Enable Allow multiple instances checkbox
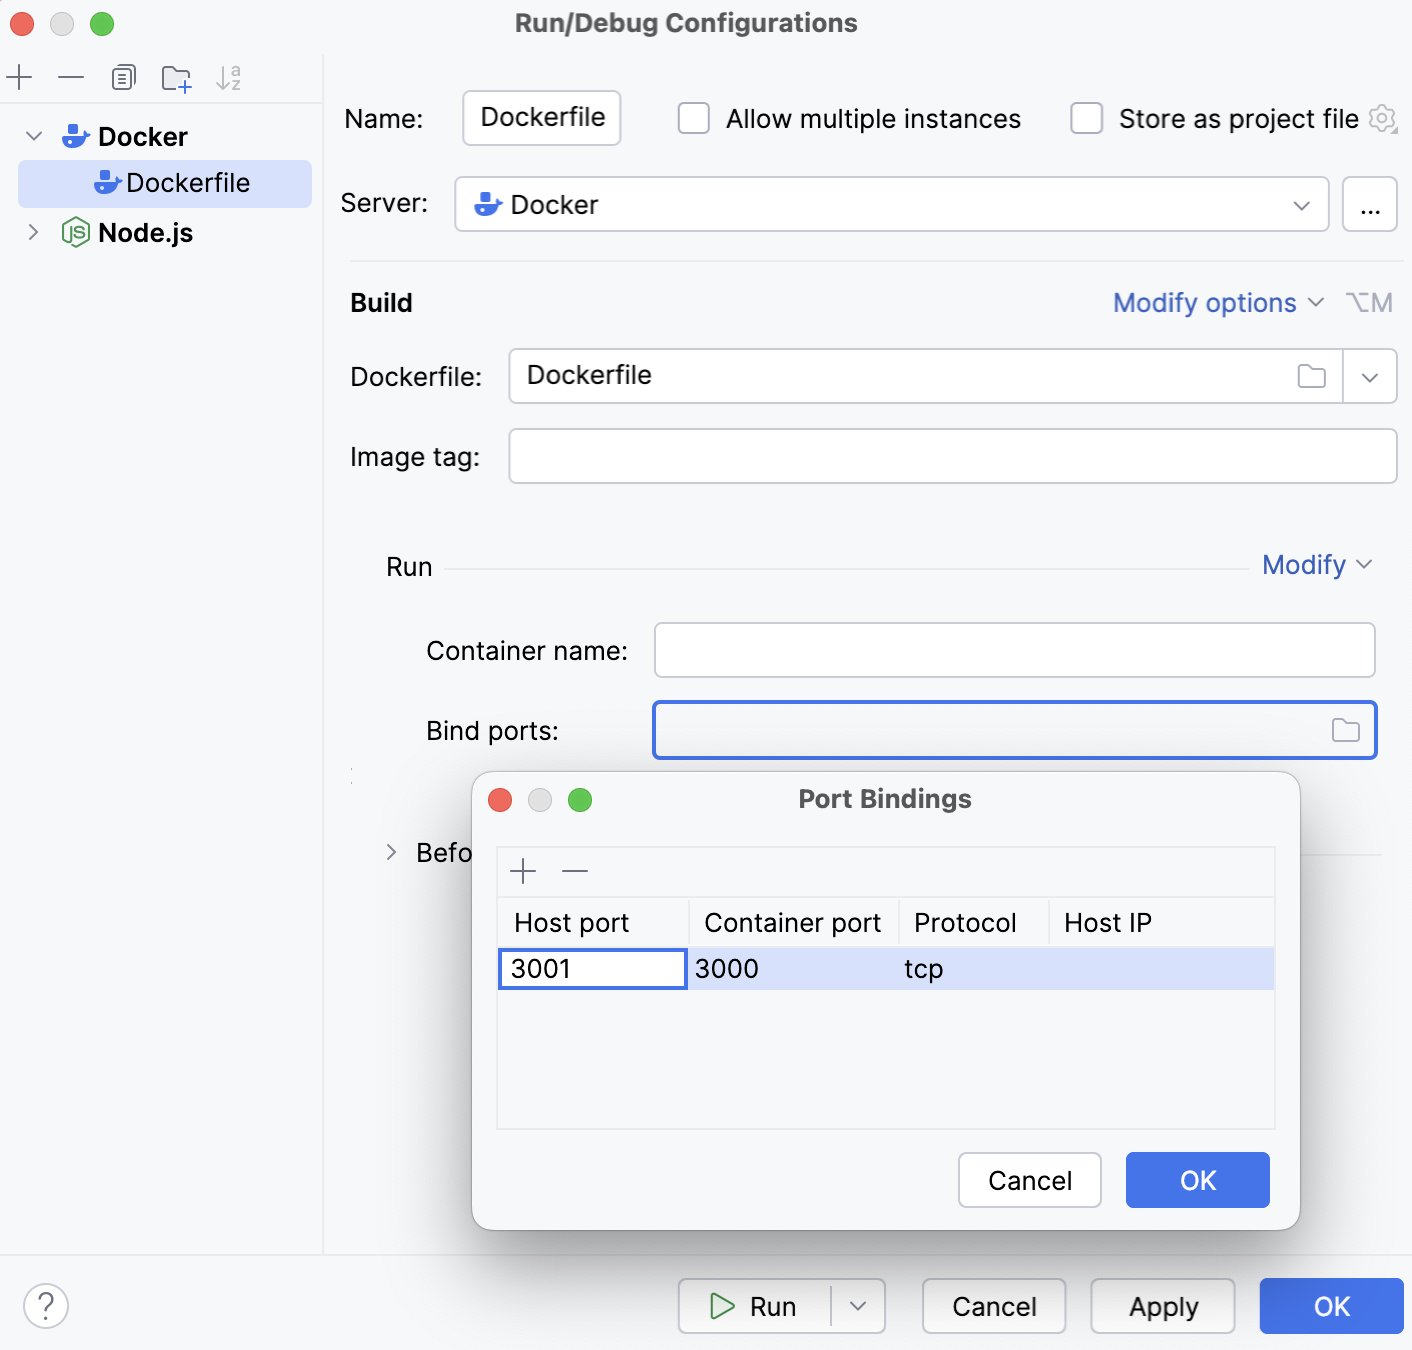 (694, 118)
